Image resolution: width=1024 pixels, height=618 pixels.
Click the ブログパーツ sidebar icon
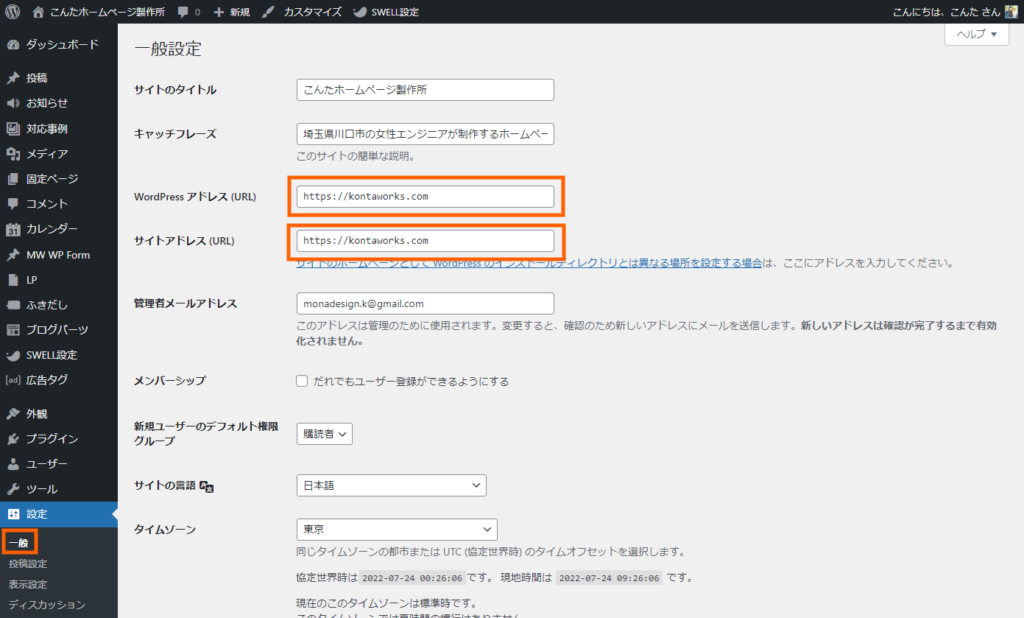[13, 330]
